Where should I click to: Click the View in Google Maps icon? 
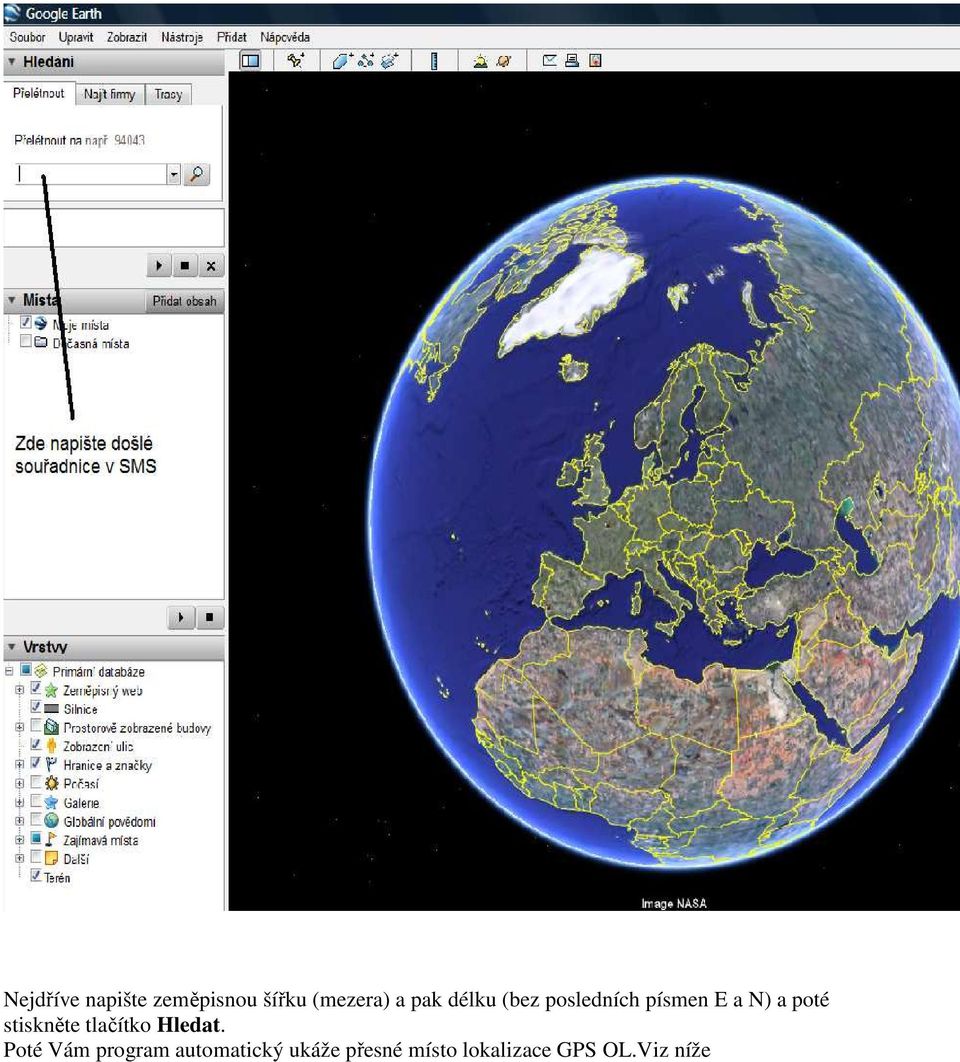click(595, 61)
